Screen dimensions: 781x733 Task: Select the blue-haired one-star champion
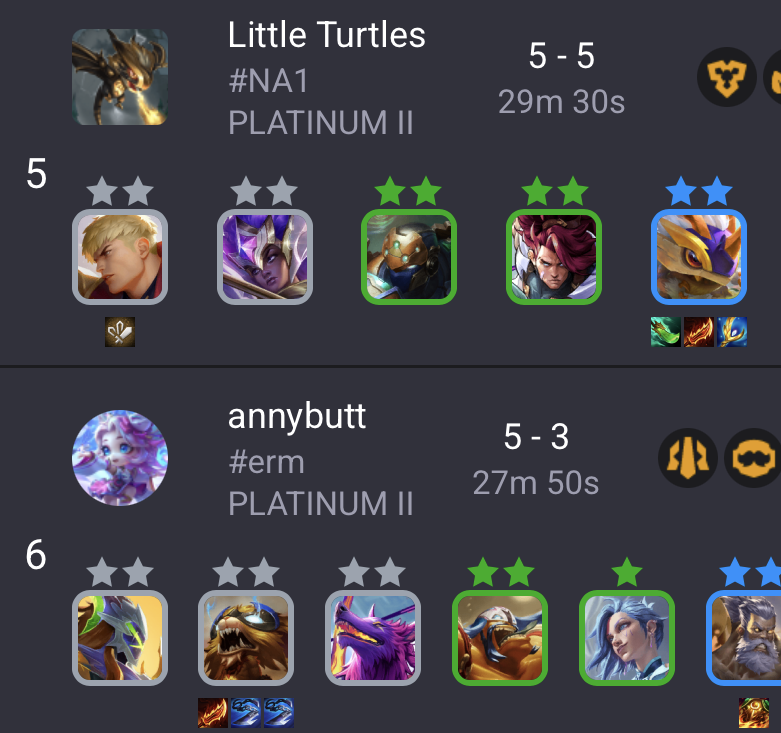point(627,638)
